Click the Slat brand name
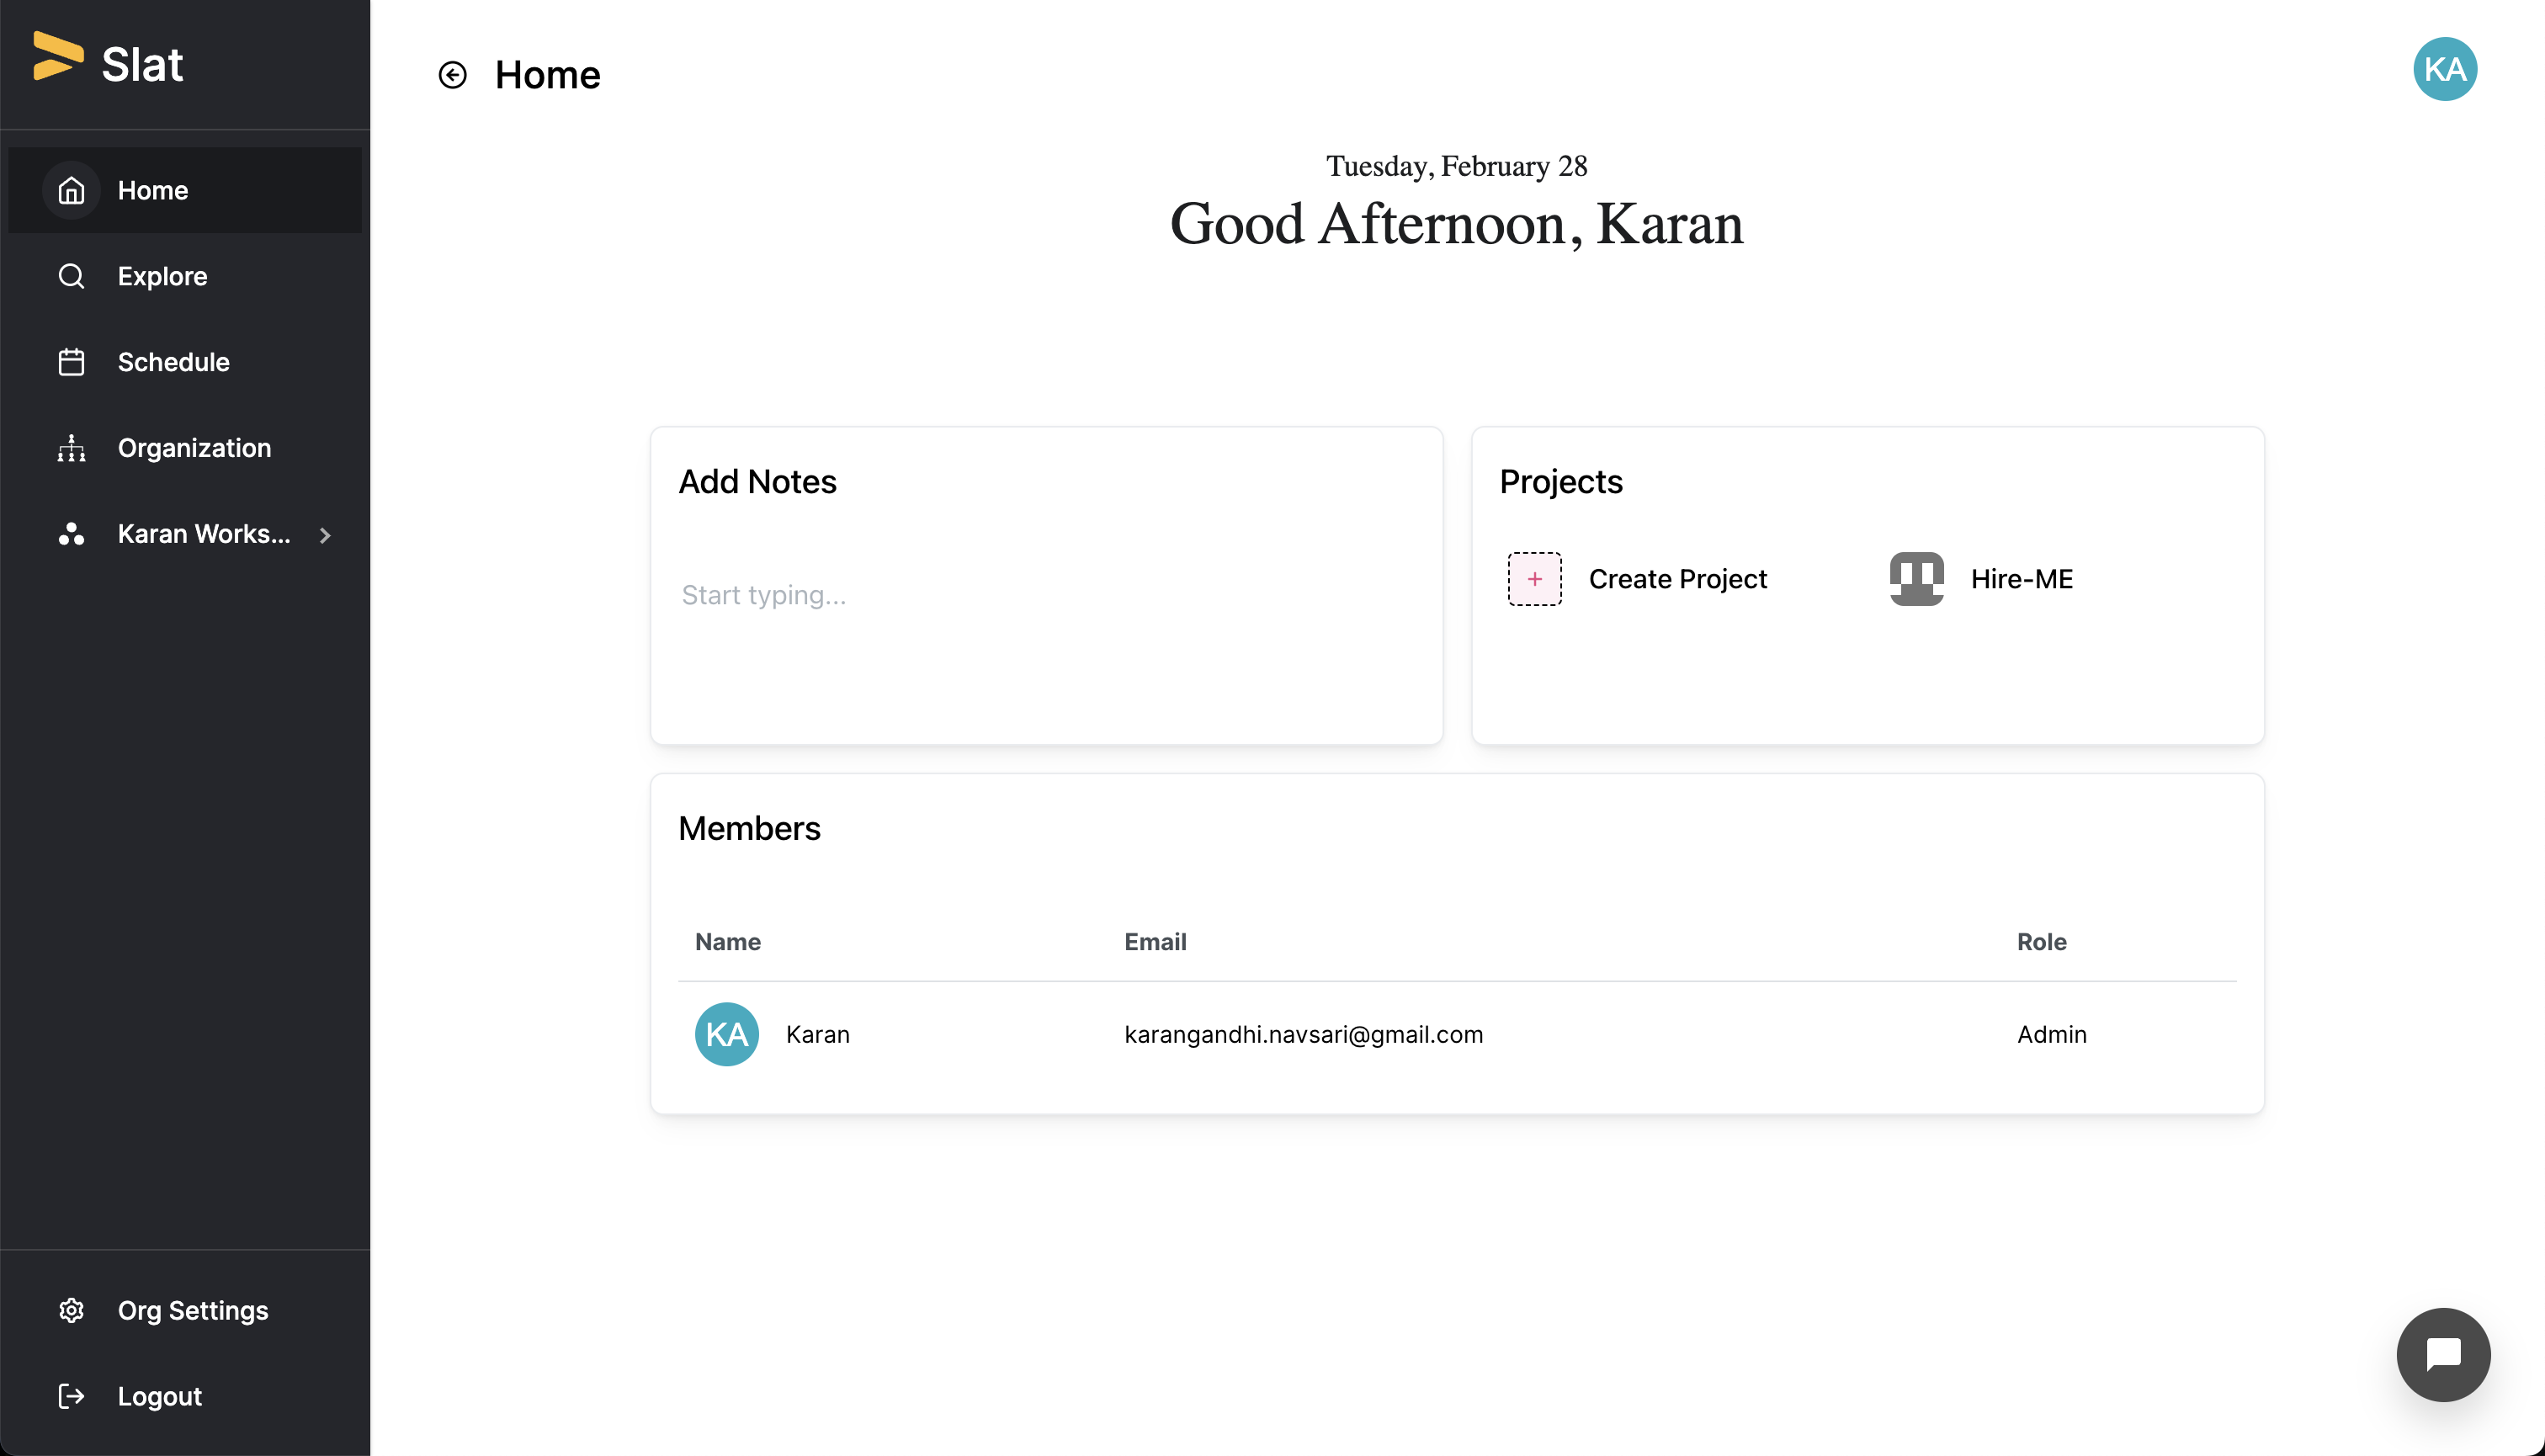The height and width of the screenshot is (1456, 2545). click(142, 65)
